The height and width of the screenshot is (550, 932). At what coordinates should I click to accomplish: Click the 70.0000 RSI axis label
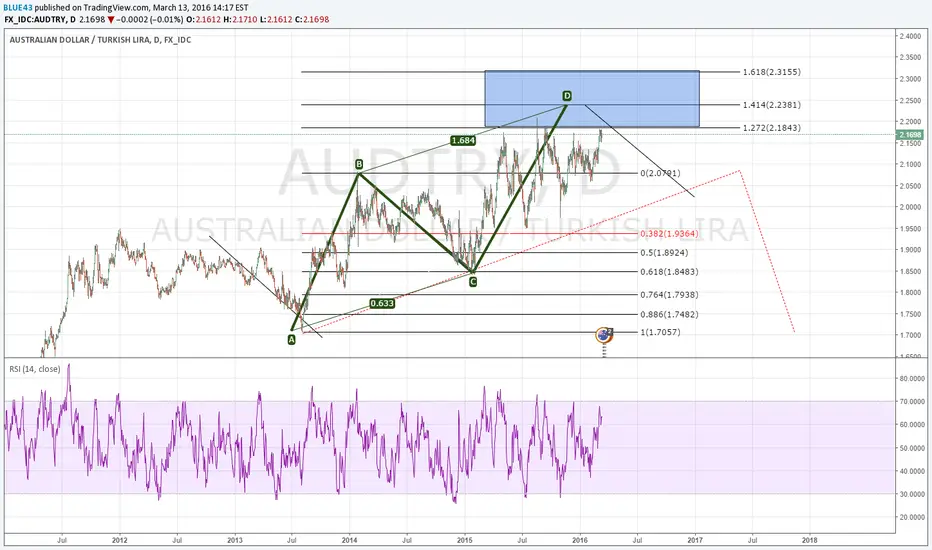click(x=912, y=401)
